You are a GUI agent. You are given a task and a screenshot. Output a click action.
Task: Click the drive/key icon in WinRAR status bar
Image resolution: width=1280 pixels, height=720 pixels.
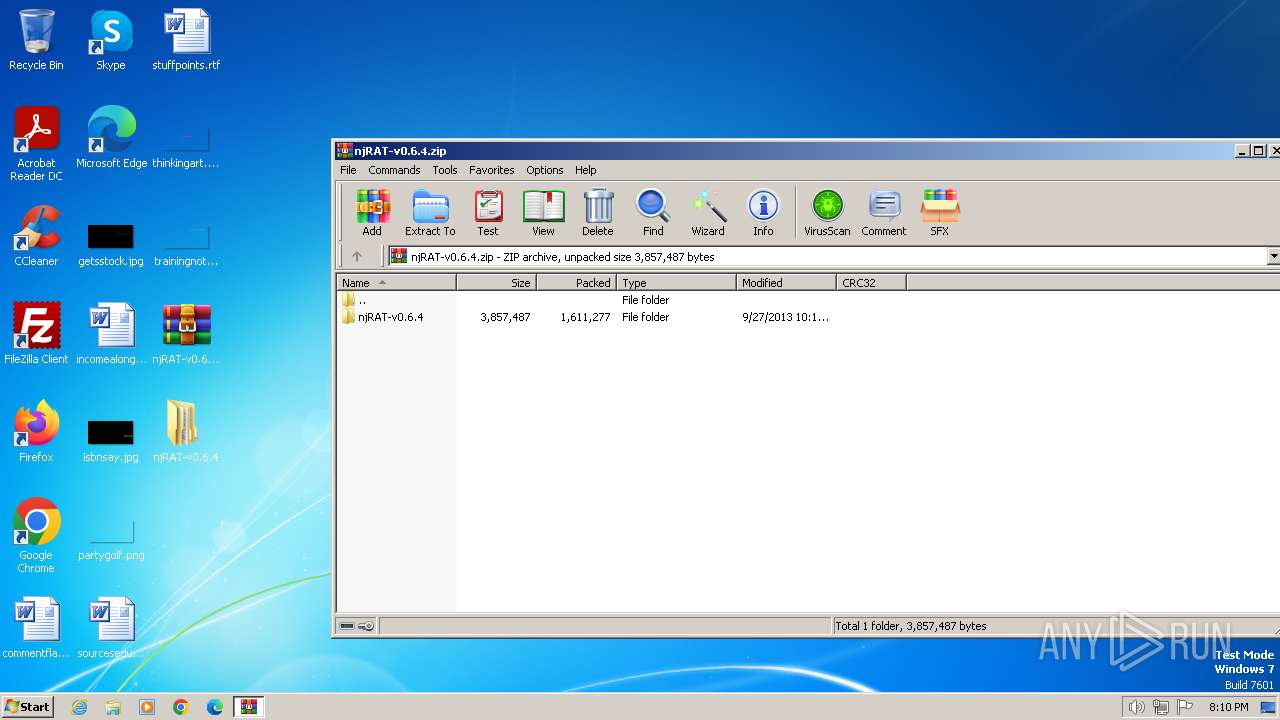tap(357, 626)
